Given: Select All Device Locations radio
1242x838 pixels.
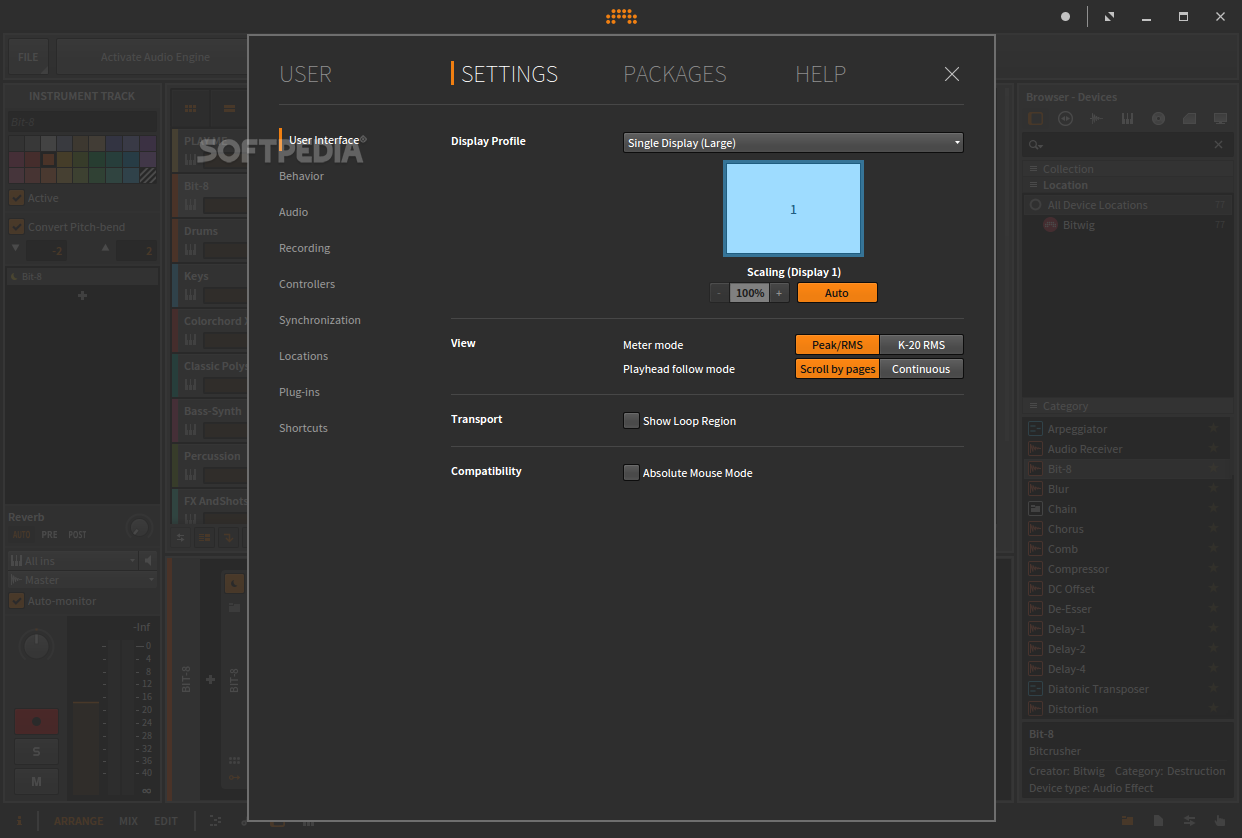Looking at the screenshot, I should [x=1035, y=205].
